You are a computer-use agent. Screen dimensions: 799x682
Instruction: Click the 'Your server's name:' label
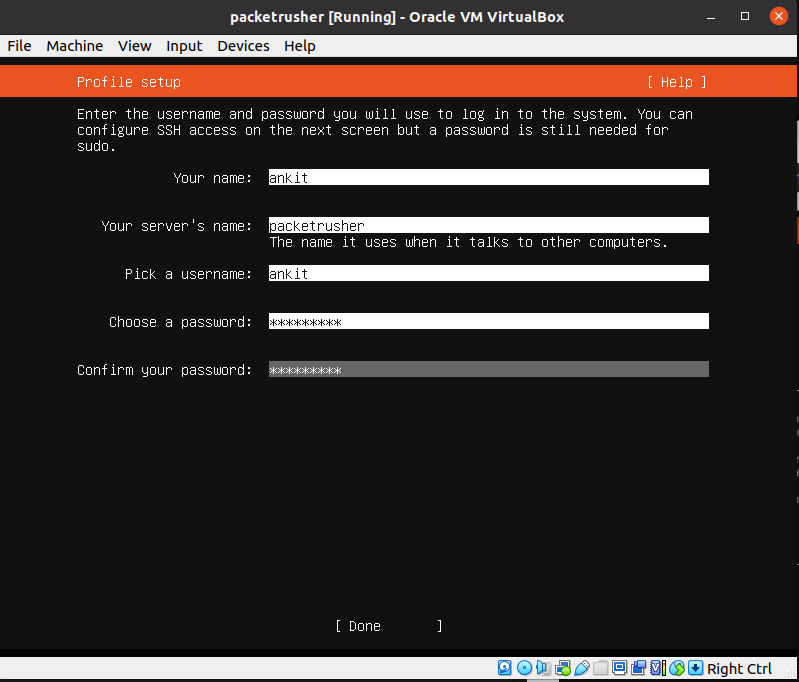coord(176,226)
